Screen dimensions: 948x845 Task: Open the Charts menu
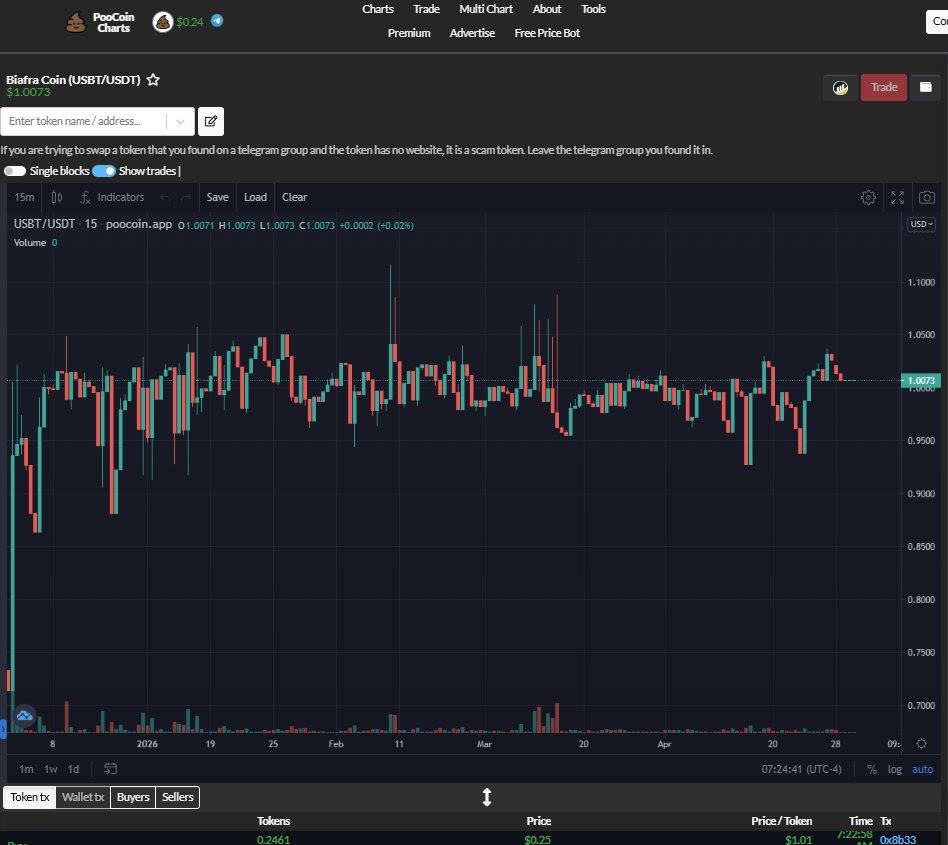point(378,9)
